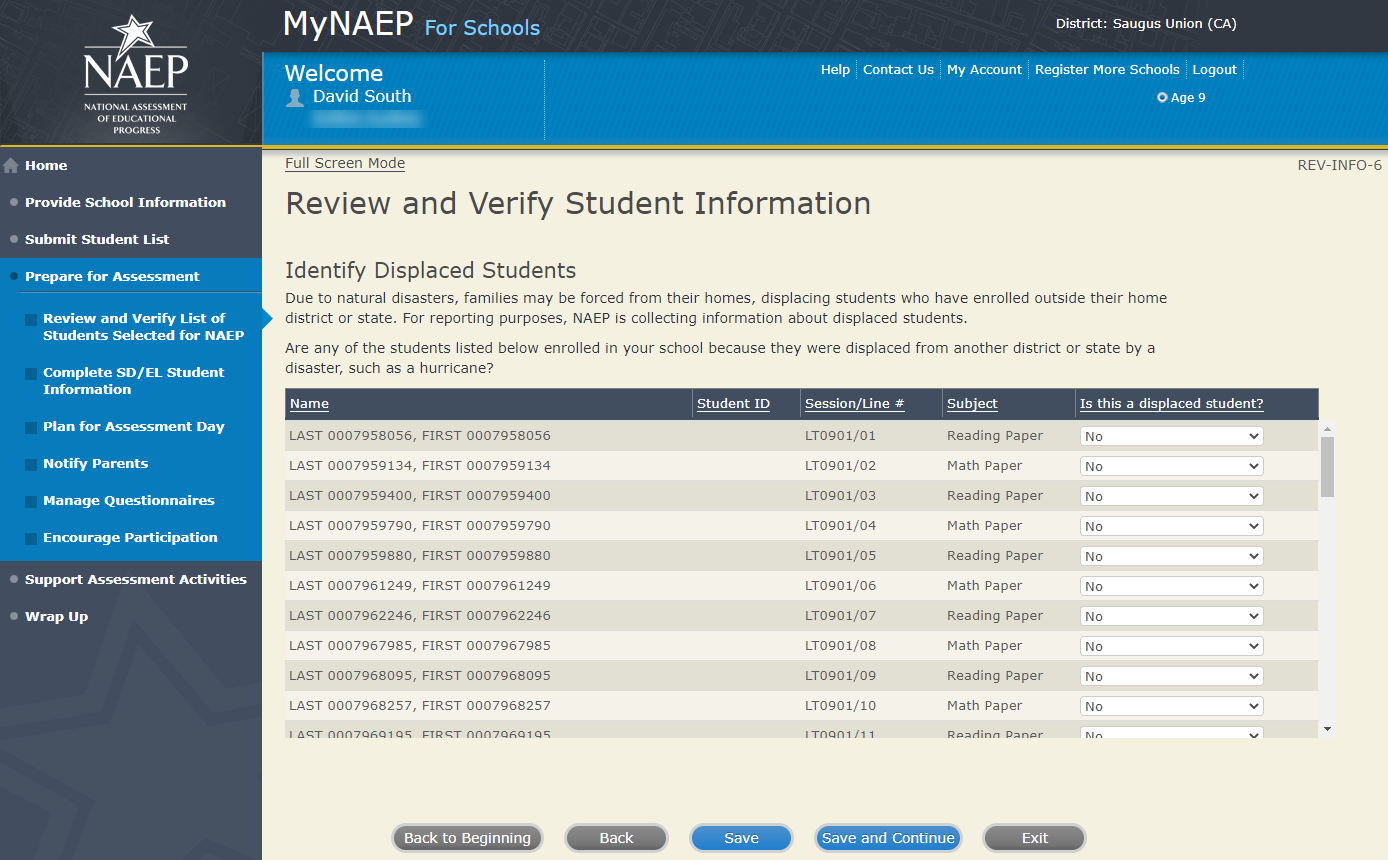Click the Register More Schools link
Screen dimensions: 1388x860
(1107, 70)
